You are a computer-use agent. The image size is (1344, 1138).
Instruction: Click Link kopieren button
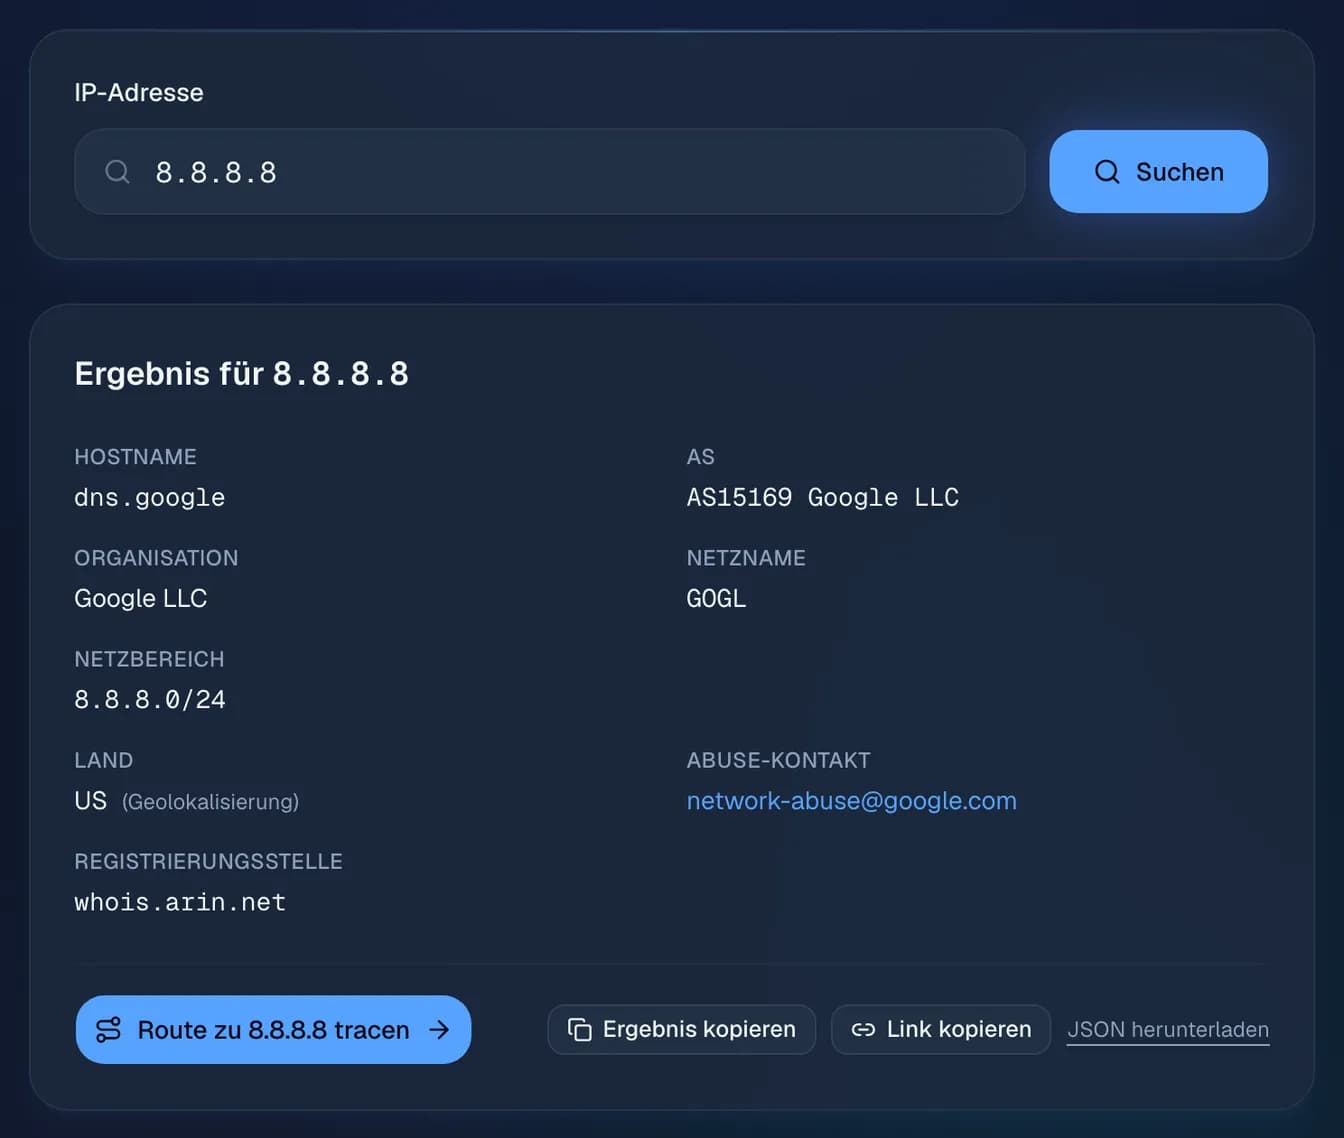pyautogui.click(x=941, y=1029)
